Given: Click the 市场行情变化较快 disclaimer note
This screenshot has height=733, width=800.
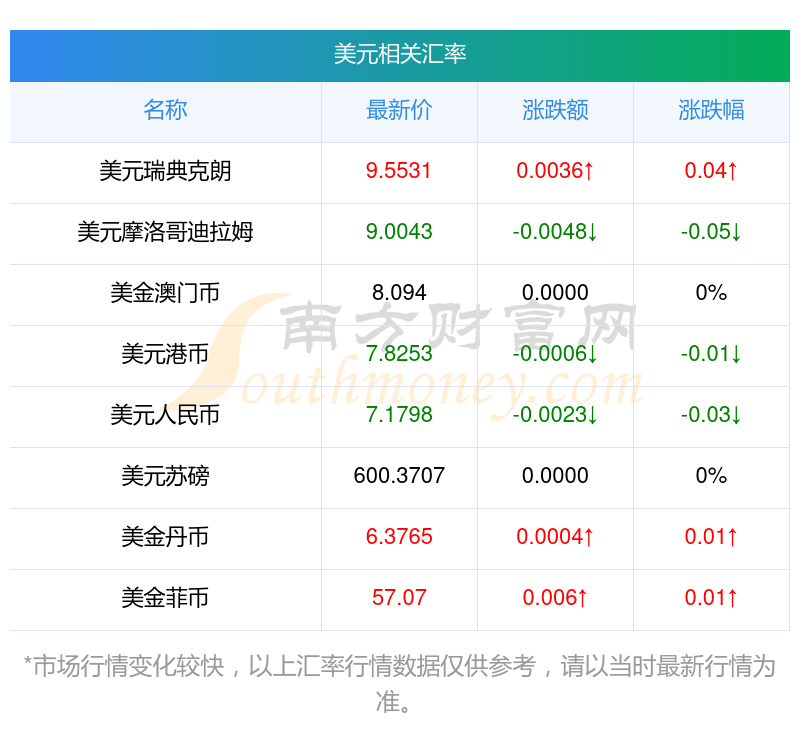Looking at the screenshot, I should (399, 684).
